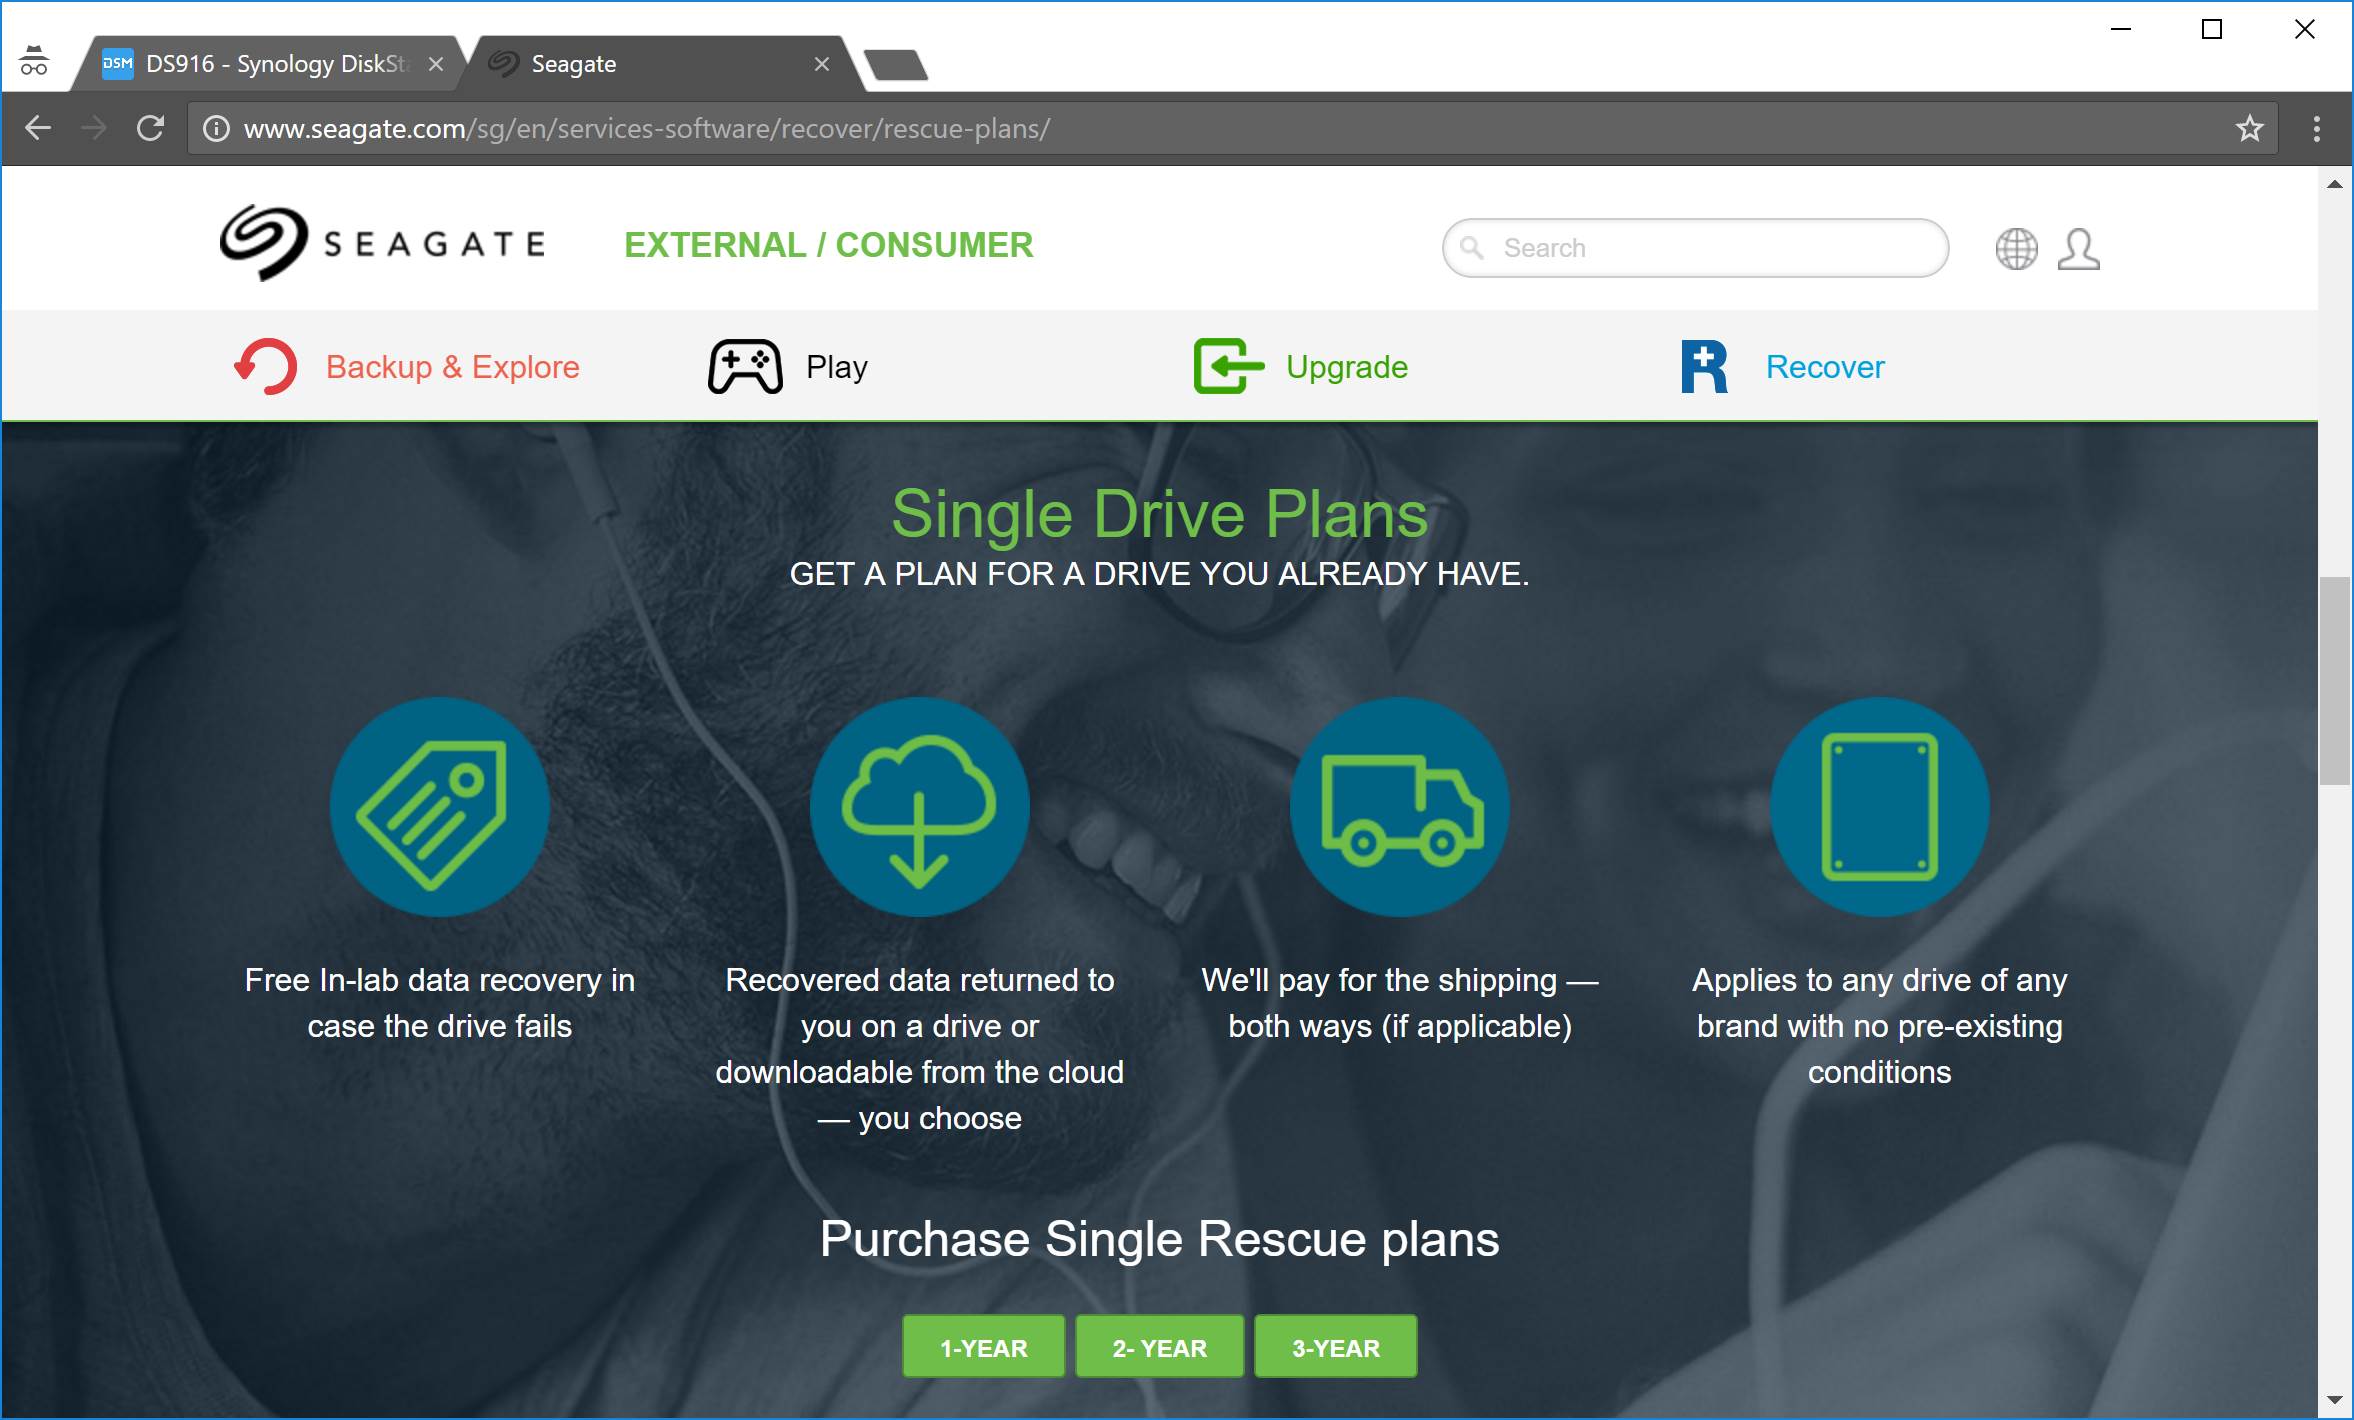Click the Seagate logo
This screenshot has width=2354, height=1420.
[382, 243]
